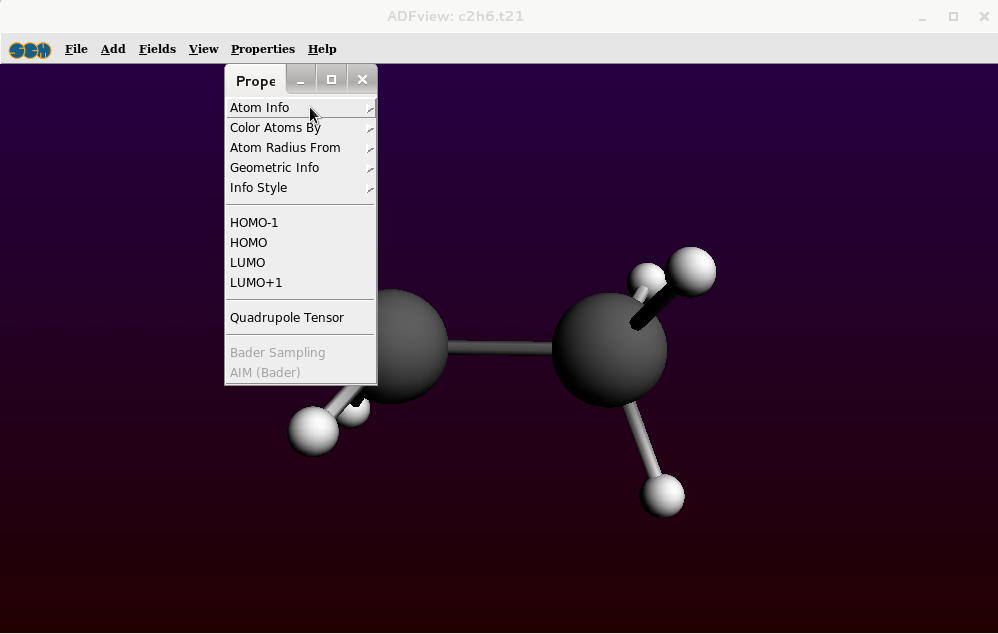
Task: Open the View menu
Action: click(203, 49)
